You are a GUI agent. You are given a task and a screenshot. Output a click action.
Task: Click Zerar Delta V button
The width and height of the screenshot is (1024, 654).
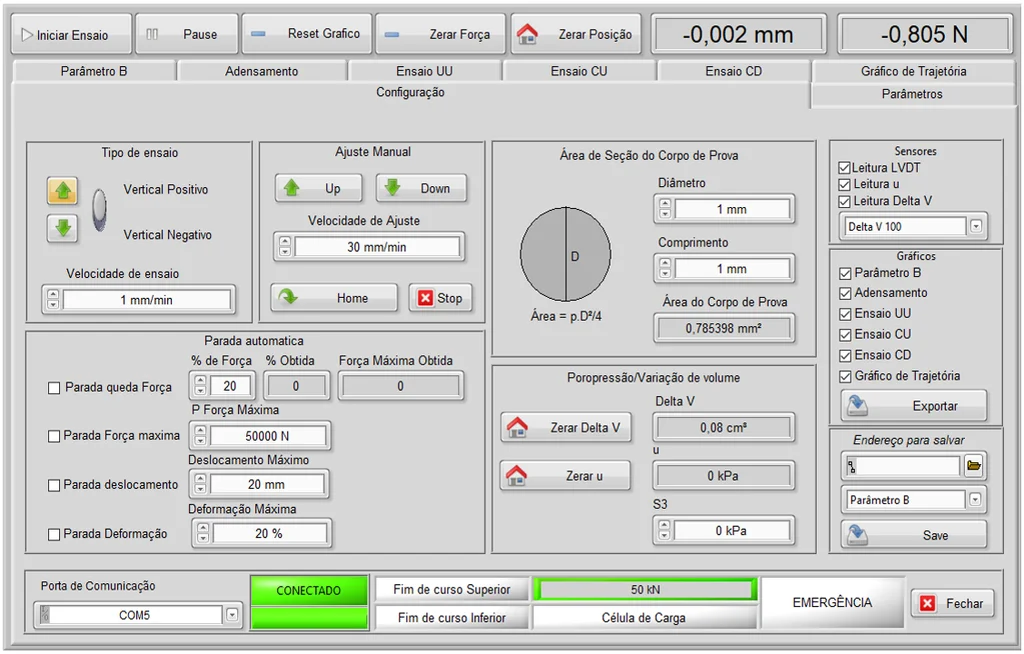click(566, 428)
